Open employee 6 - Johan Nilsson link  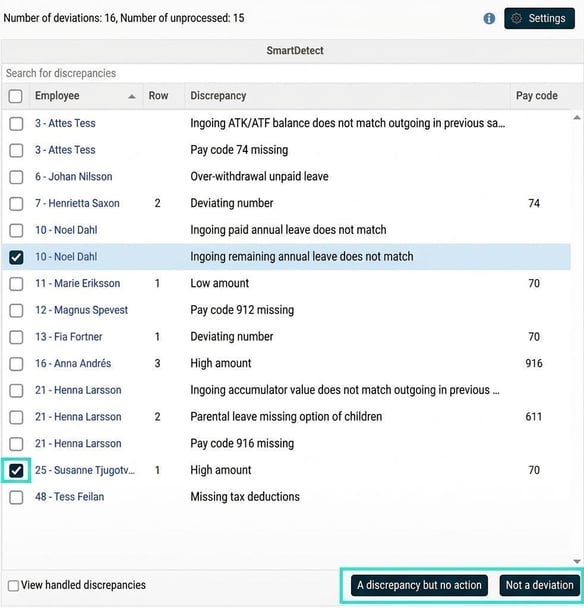74,177
